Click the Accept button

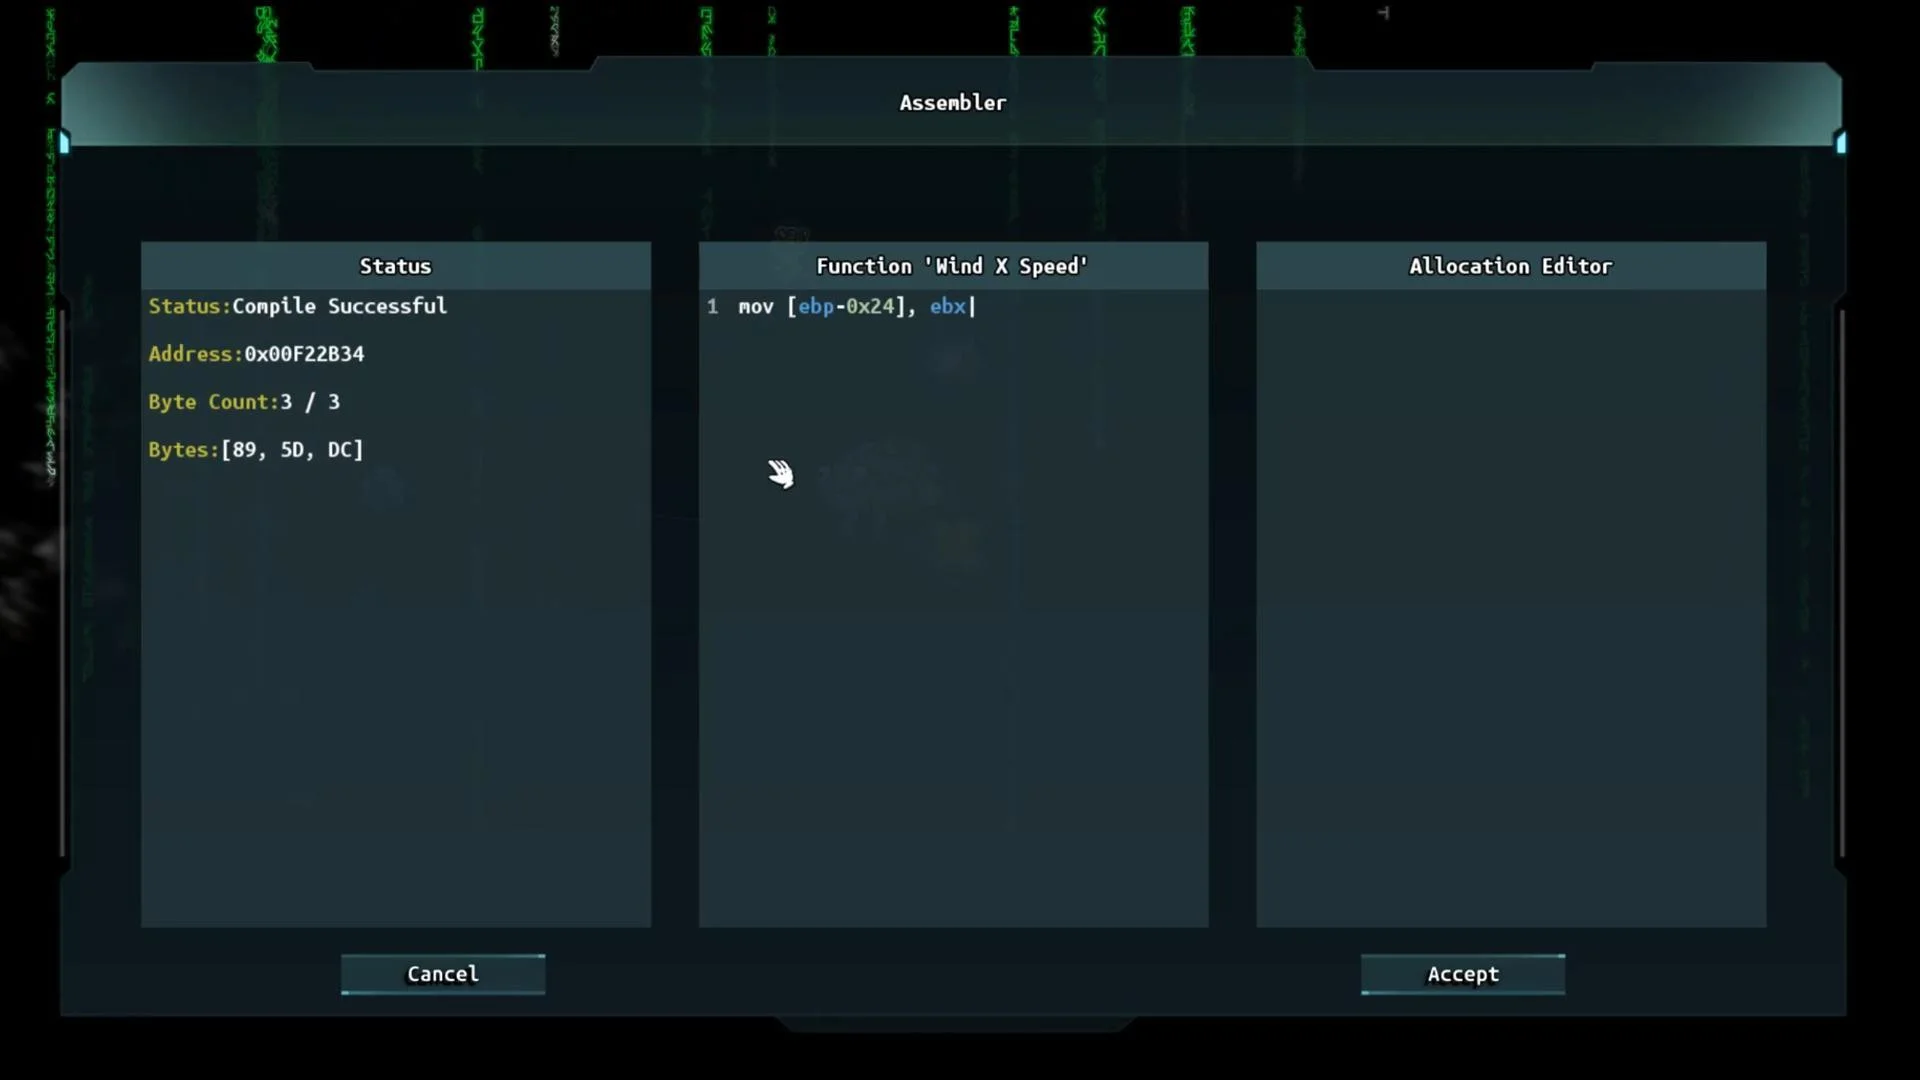(x=1463, y=974)
